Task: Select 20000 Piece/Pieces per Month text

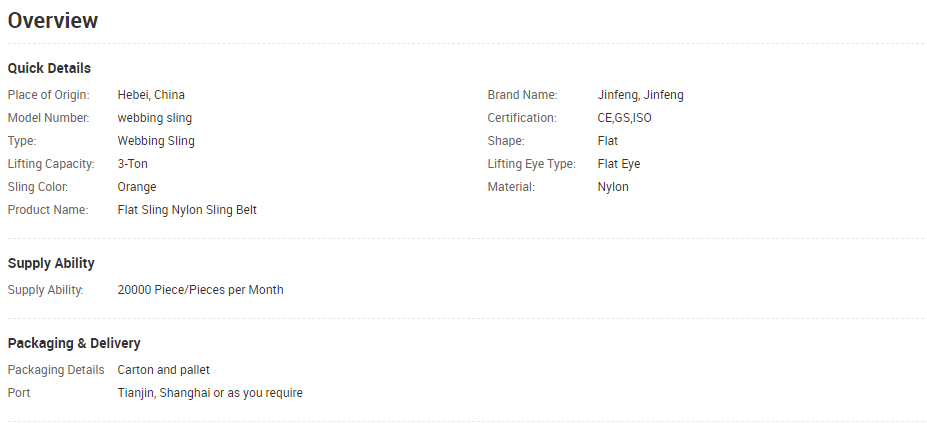Action: tap(200, 290)
